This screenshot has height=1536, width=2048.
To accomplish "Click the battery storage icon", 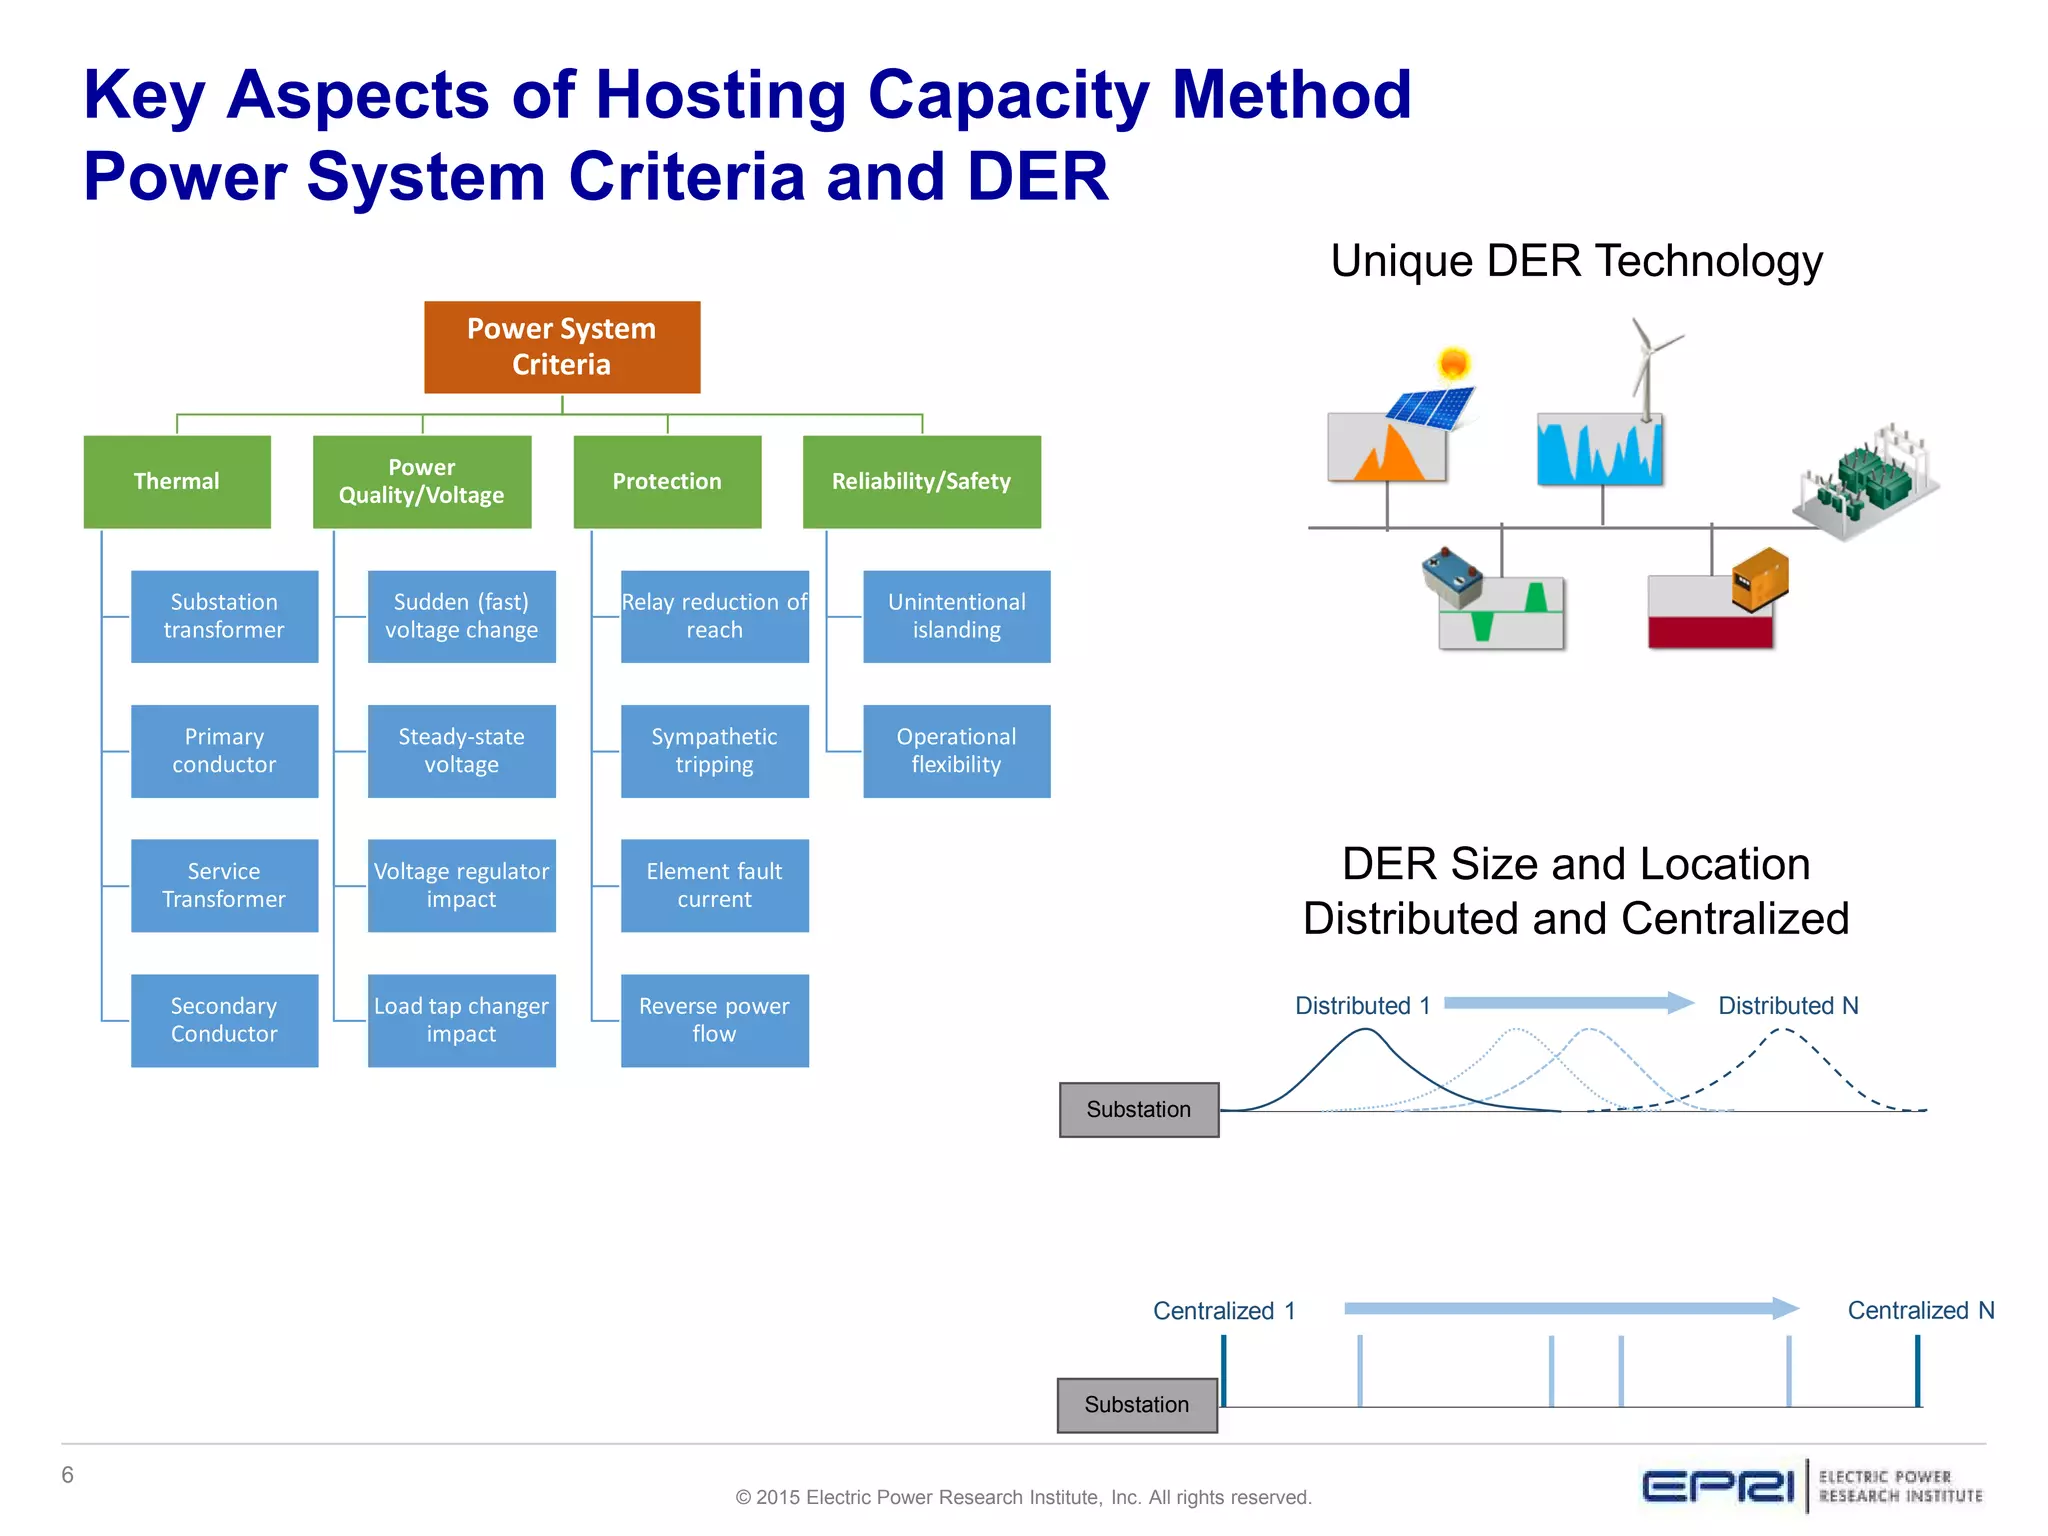I will (x=1453, y=577).
